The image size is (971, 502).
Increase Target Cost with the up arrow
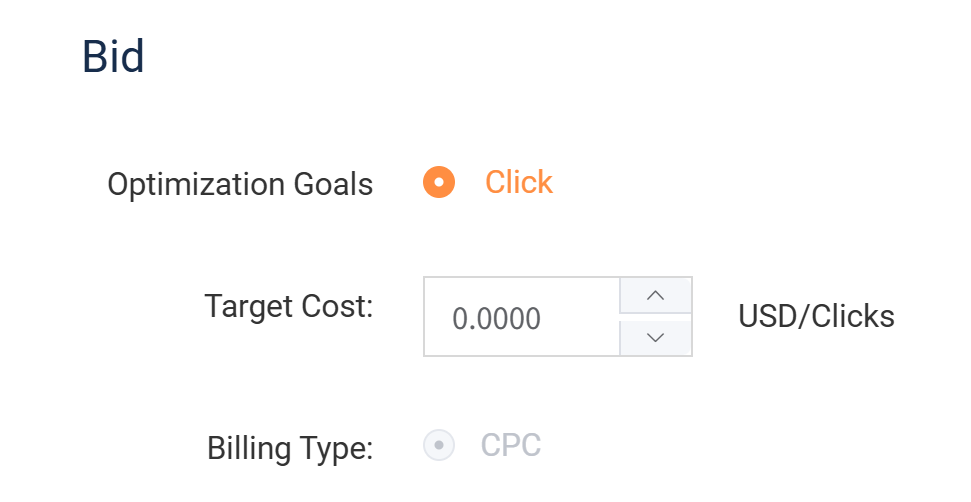point(656,296)
